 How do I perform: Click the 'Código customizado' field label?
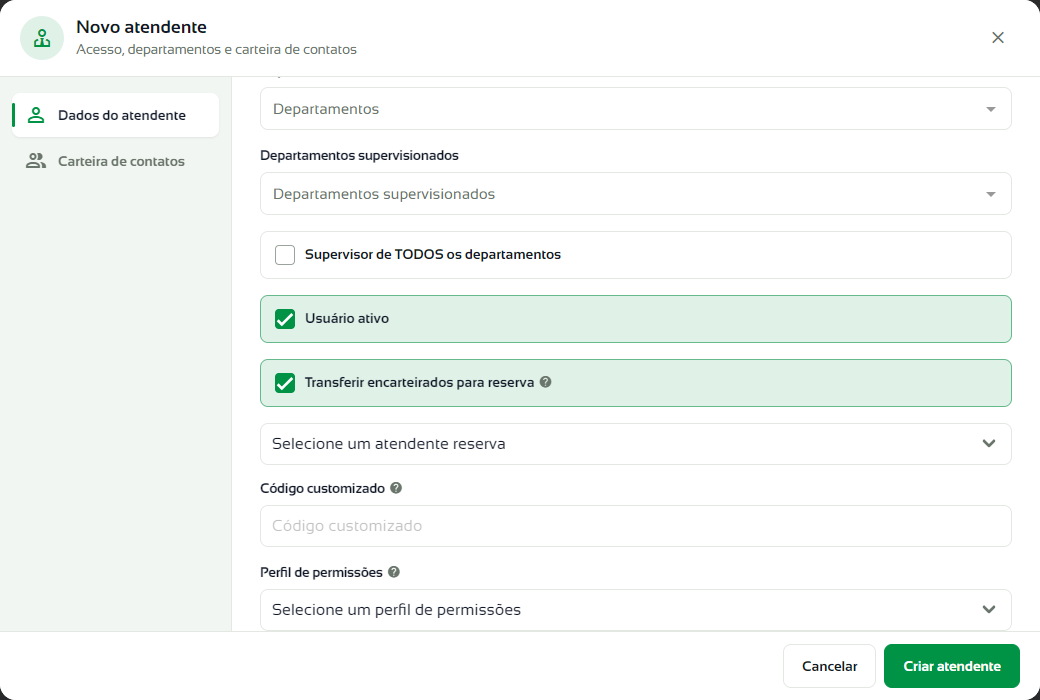click(322, 488)
